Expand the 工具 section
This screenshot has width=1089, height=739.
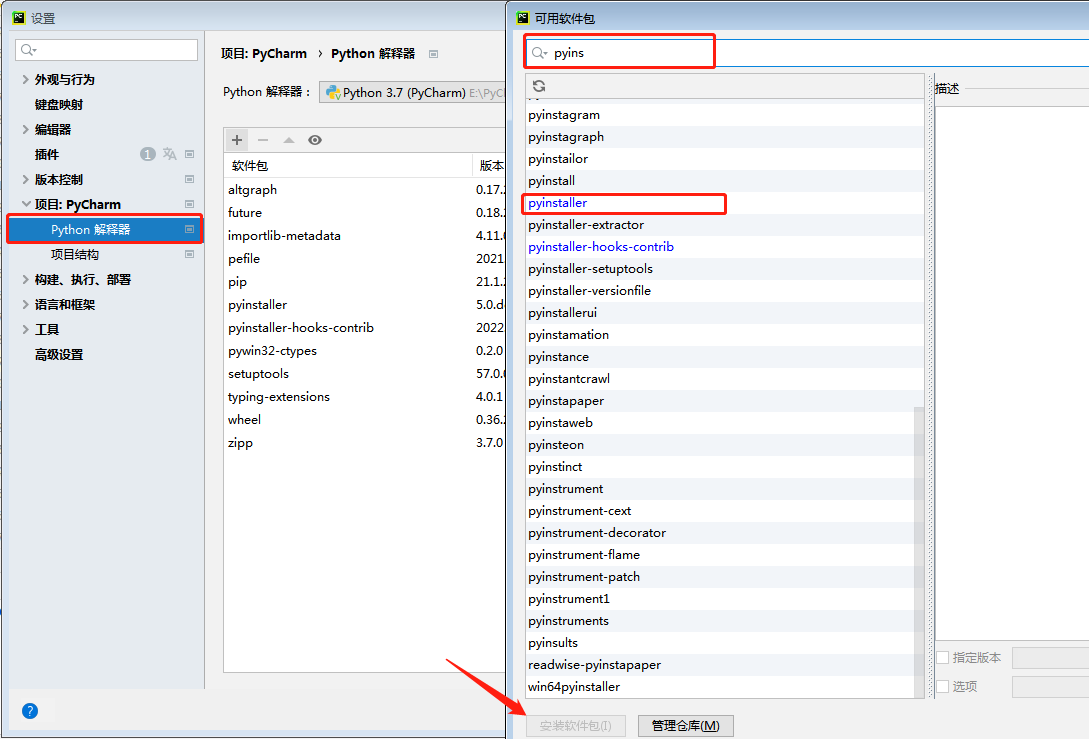coord(26,329)
